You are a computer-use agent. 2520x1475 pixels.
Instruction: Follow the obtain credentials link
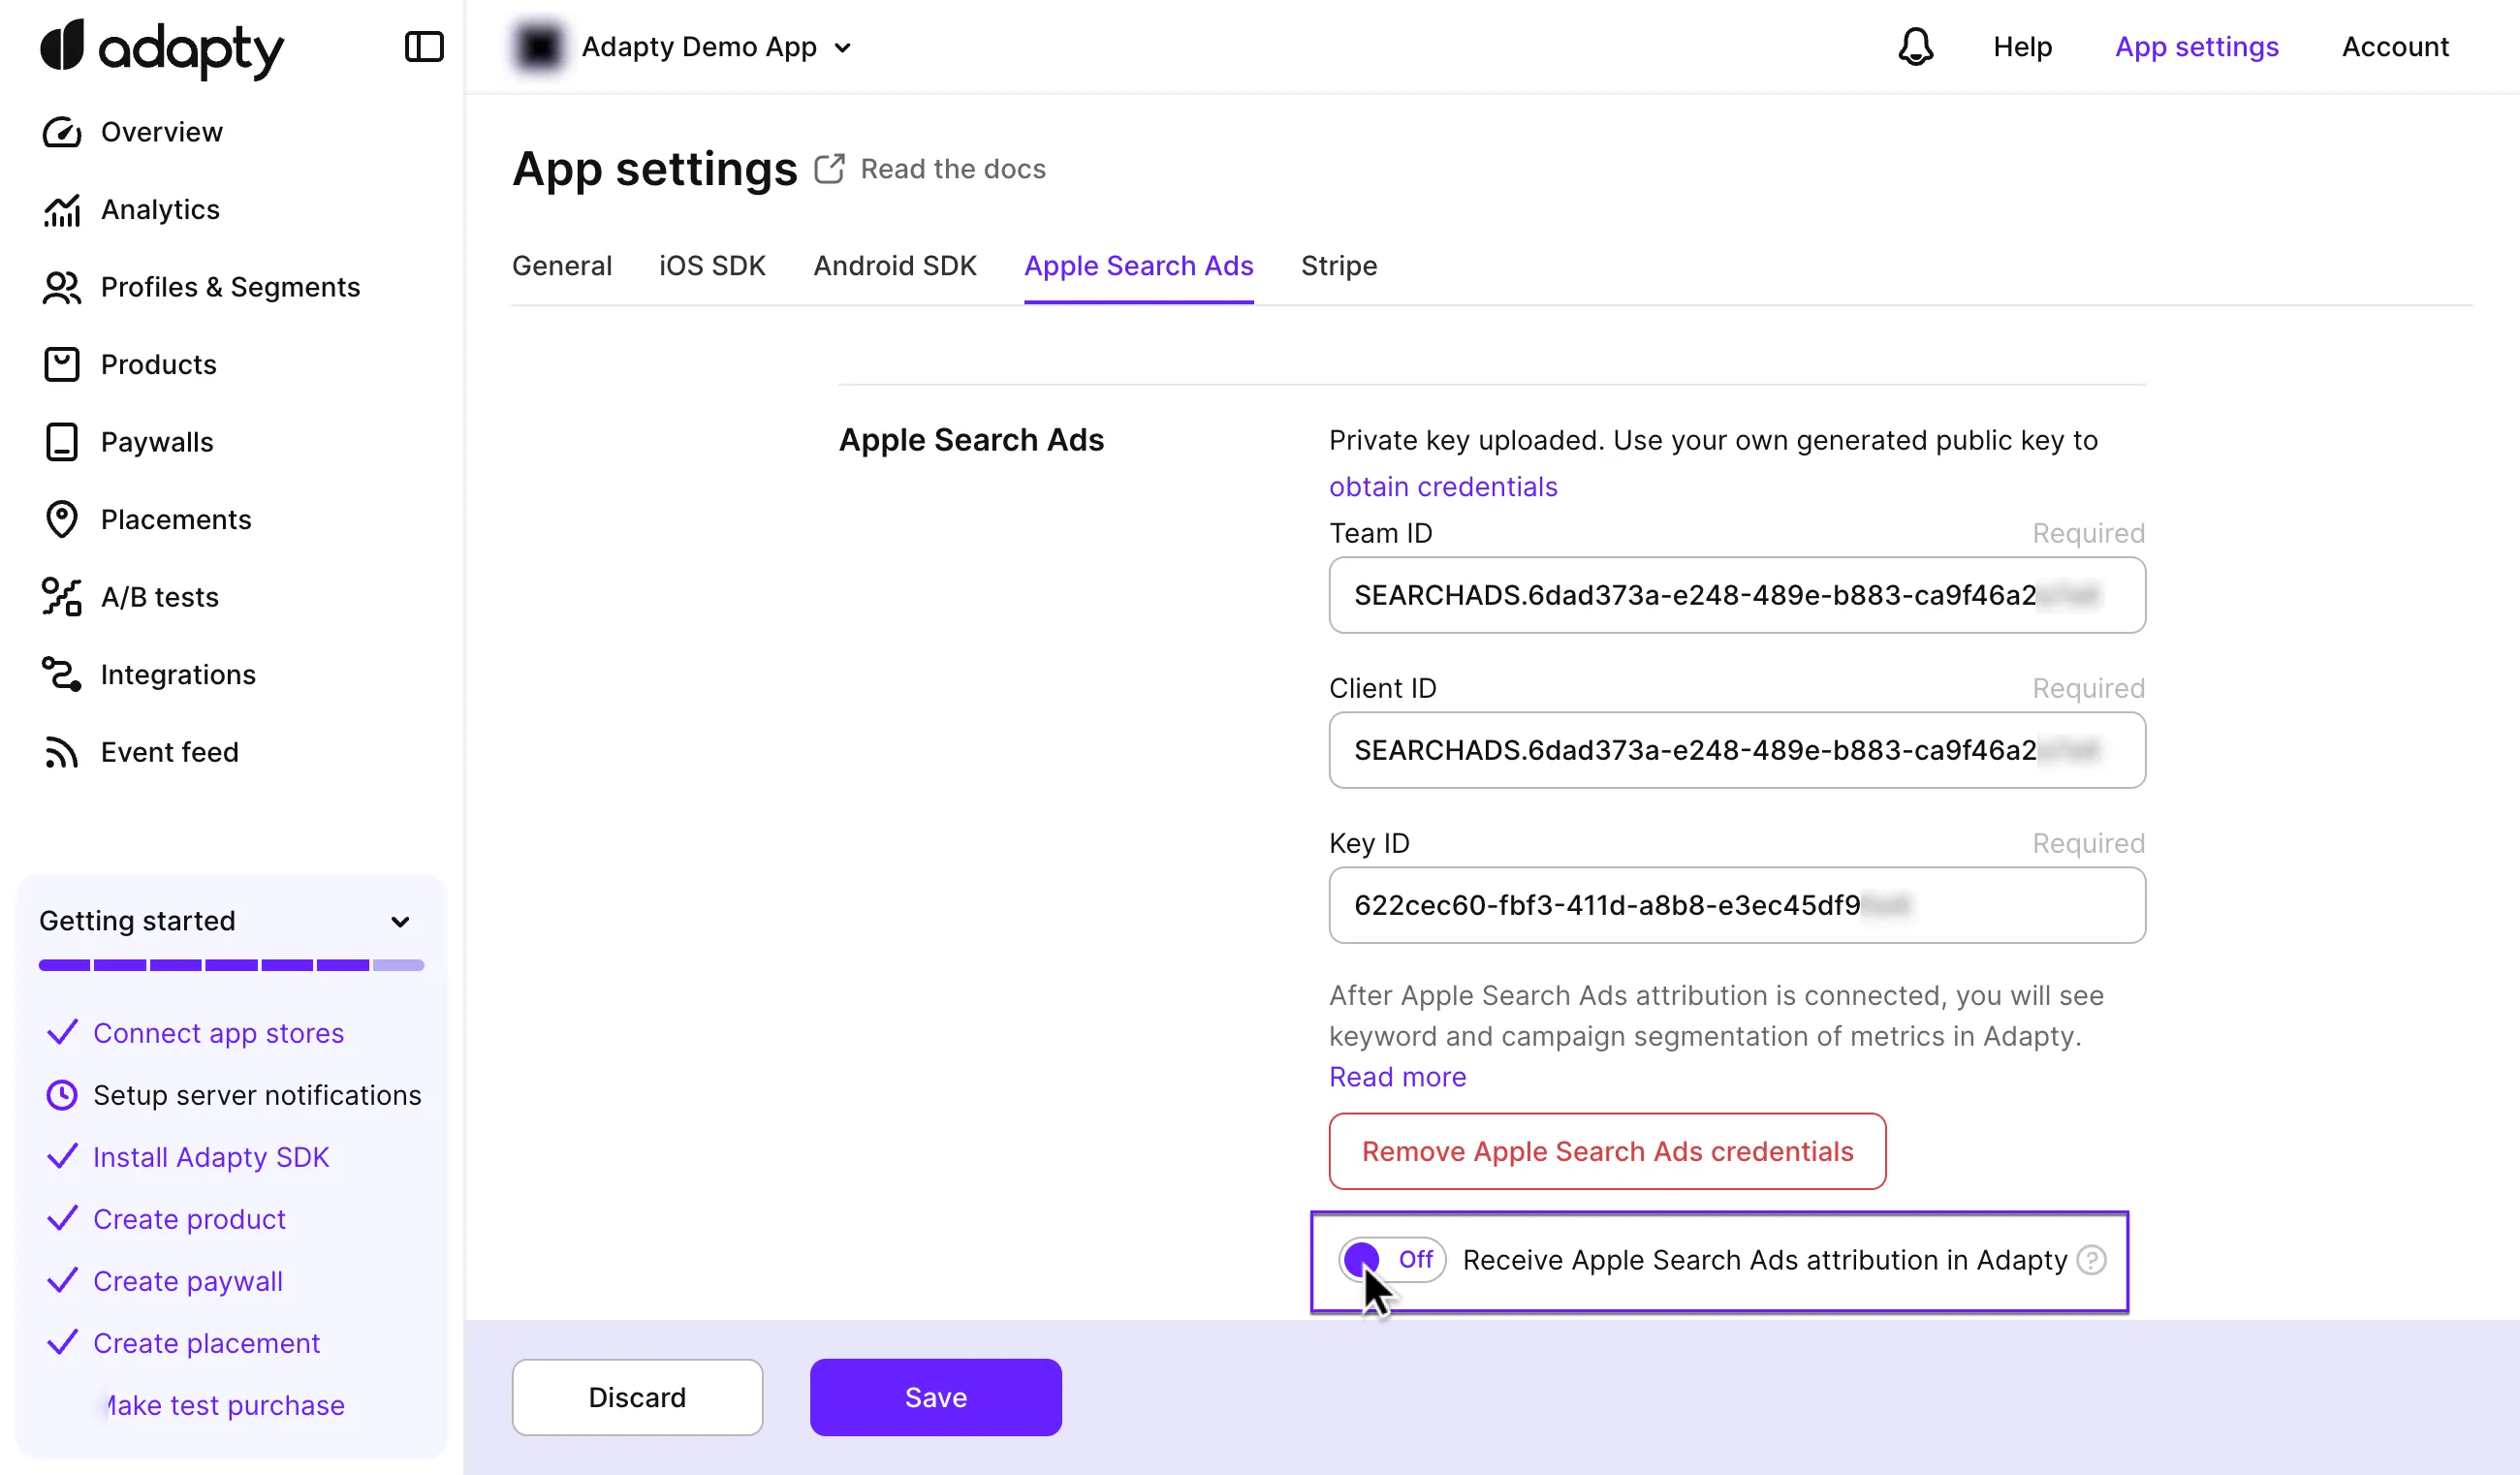[1442, 487]
